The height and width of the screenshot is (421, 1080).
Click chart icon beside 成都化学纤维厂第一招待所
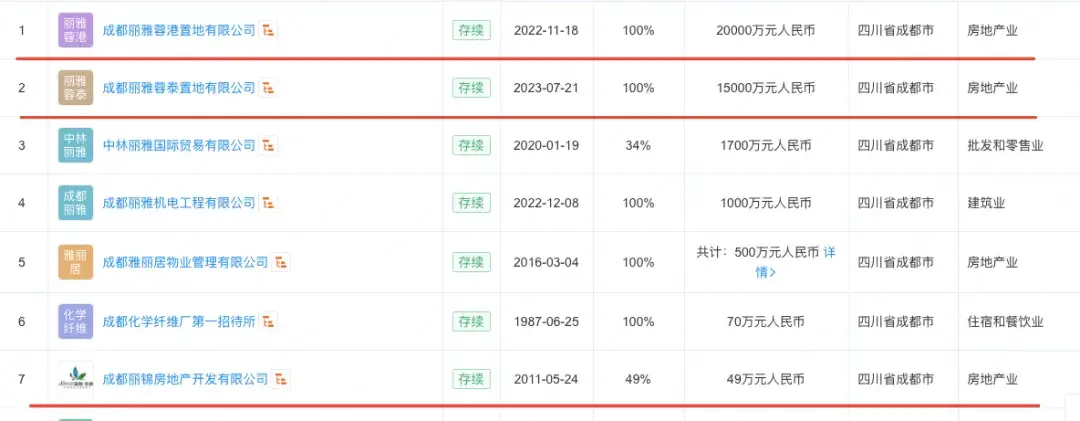click(x=269, y=322)
